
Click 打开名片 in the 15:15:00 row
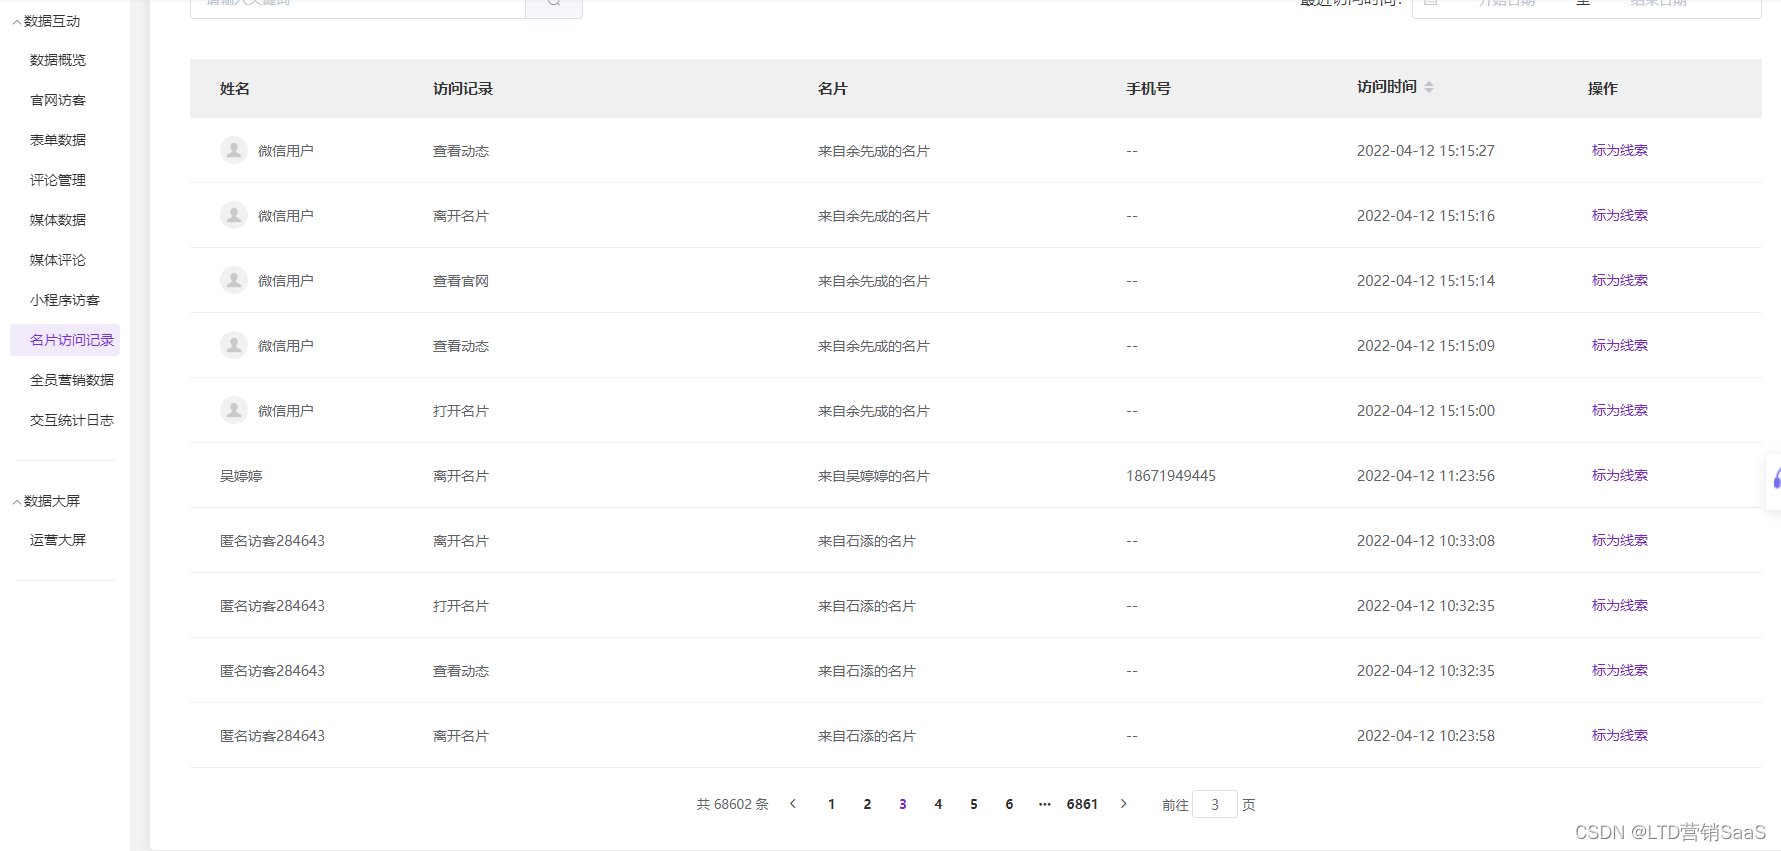(x=461, y=411)
